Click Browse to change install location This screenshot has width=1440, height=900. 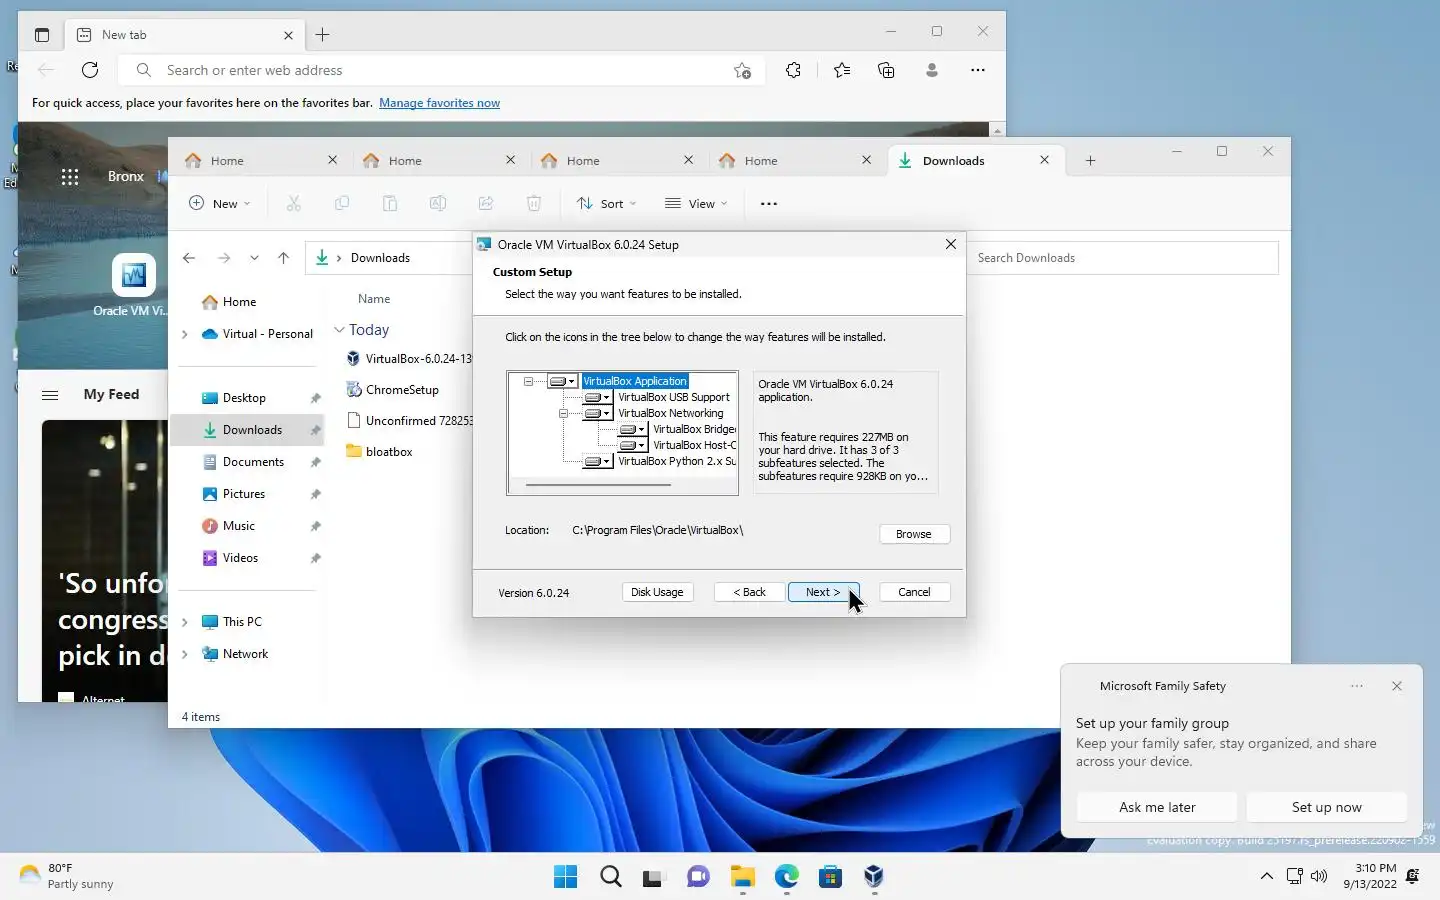914,534
